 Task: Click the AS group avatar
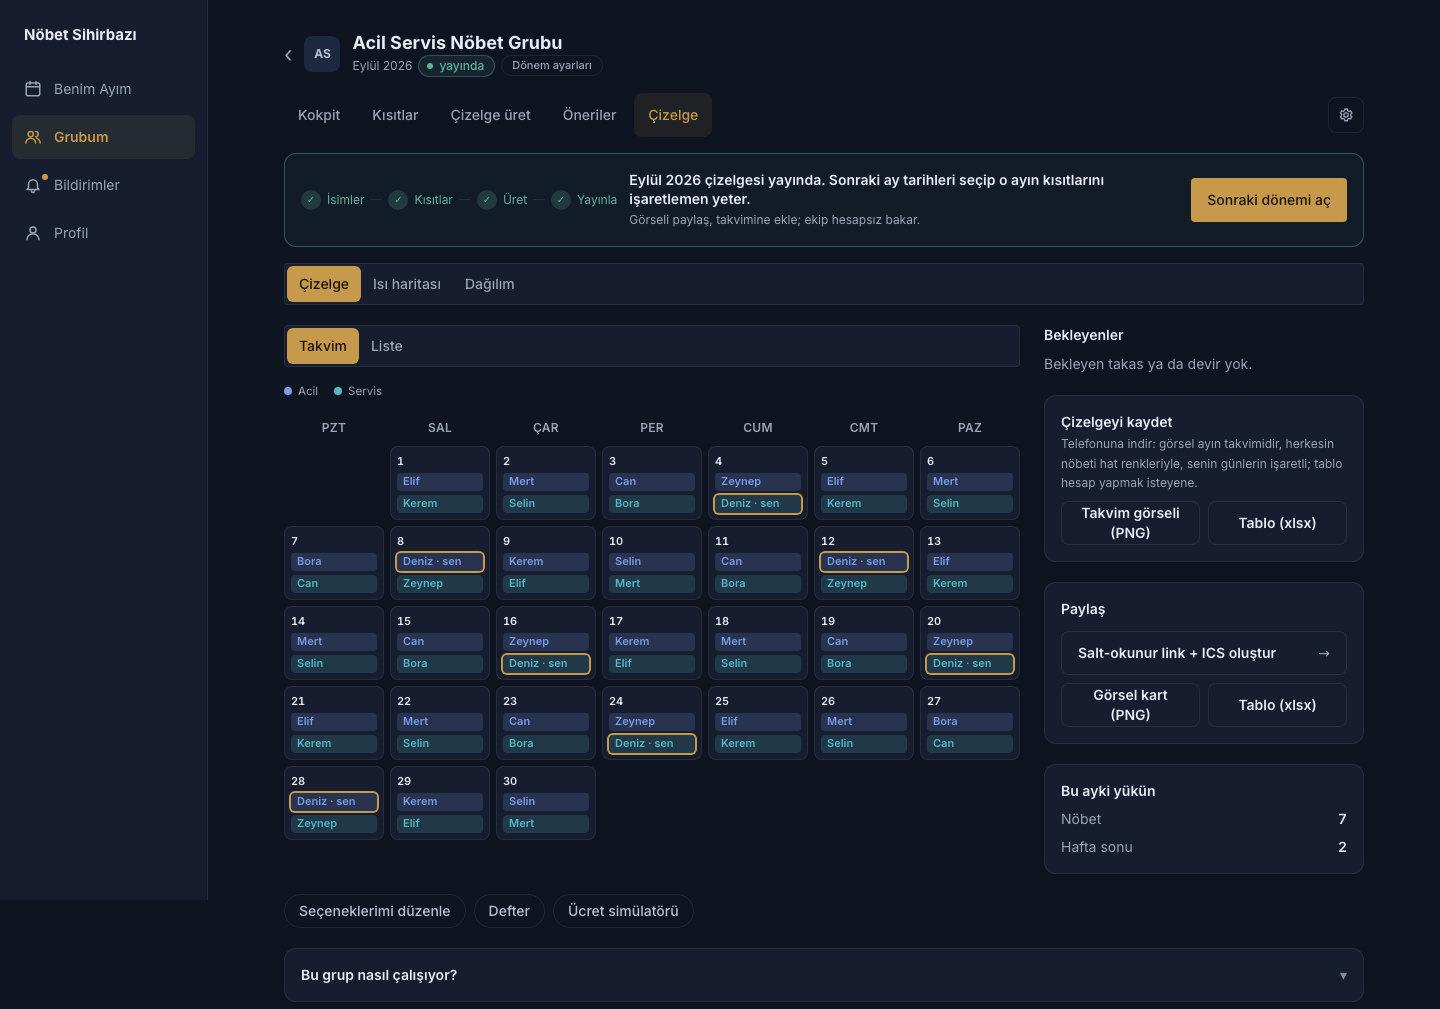click(322, 54)
